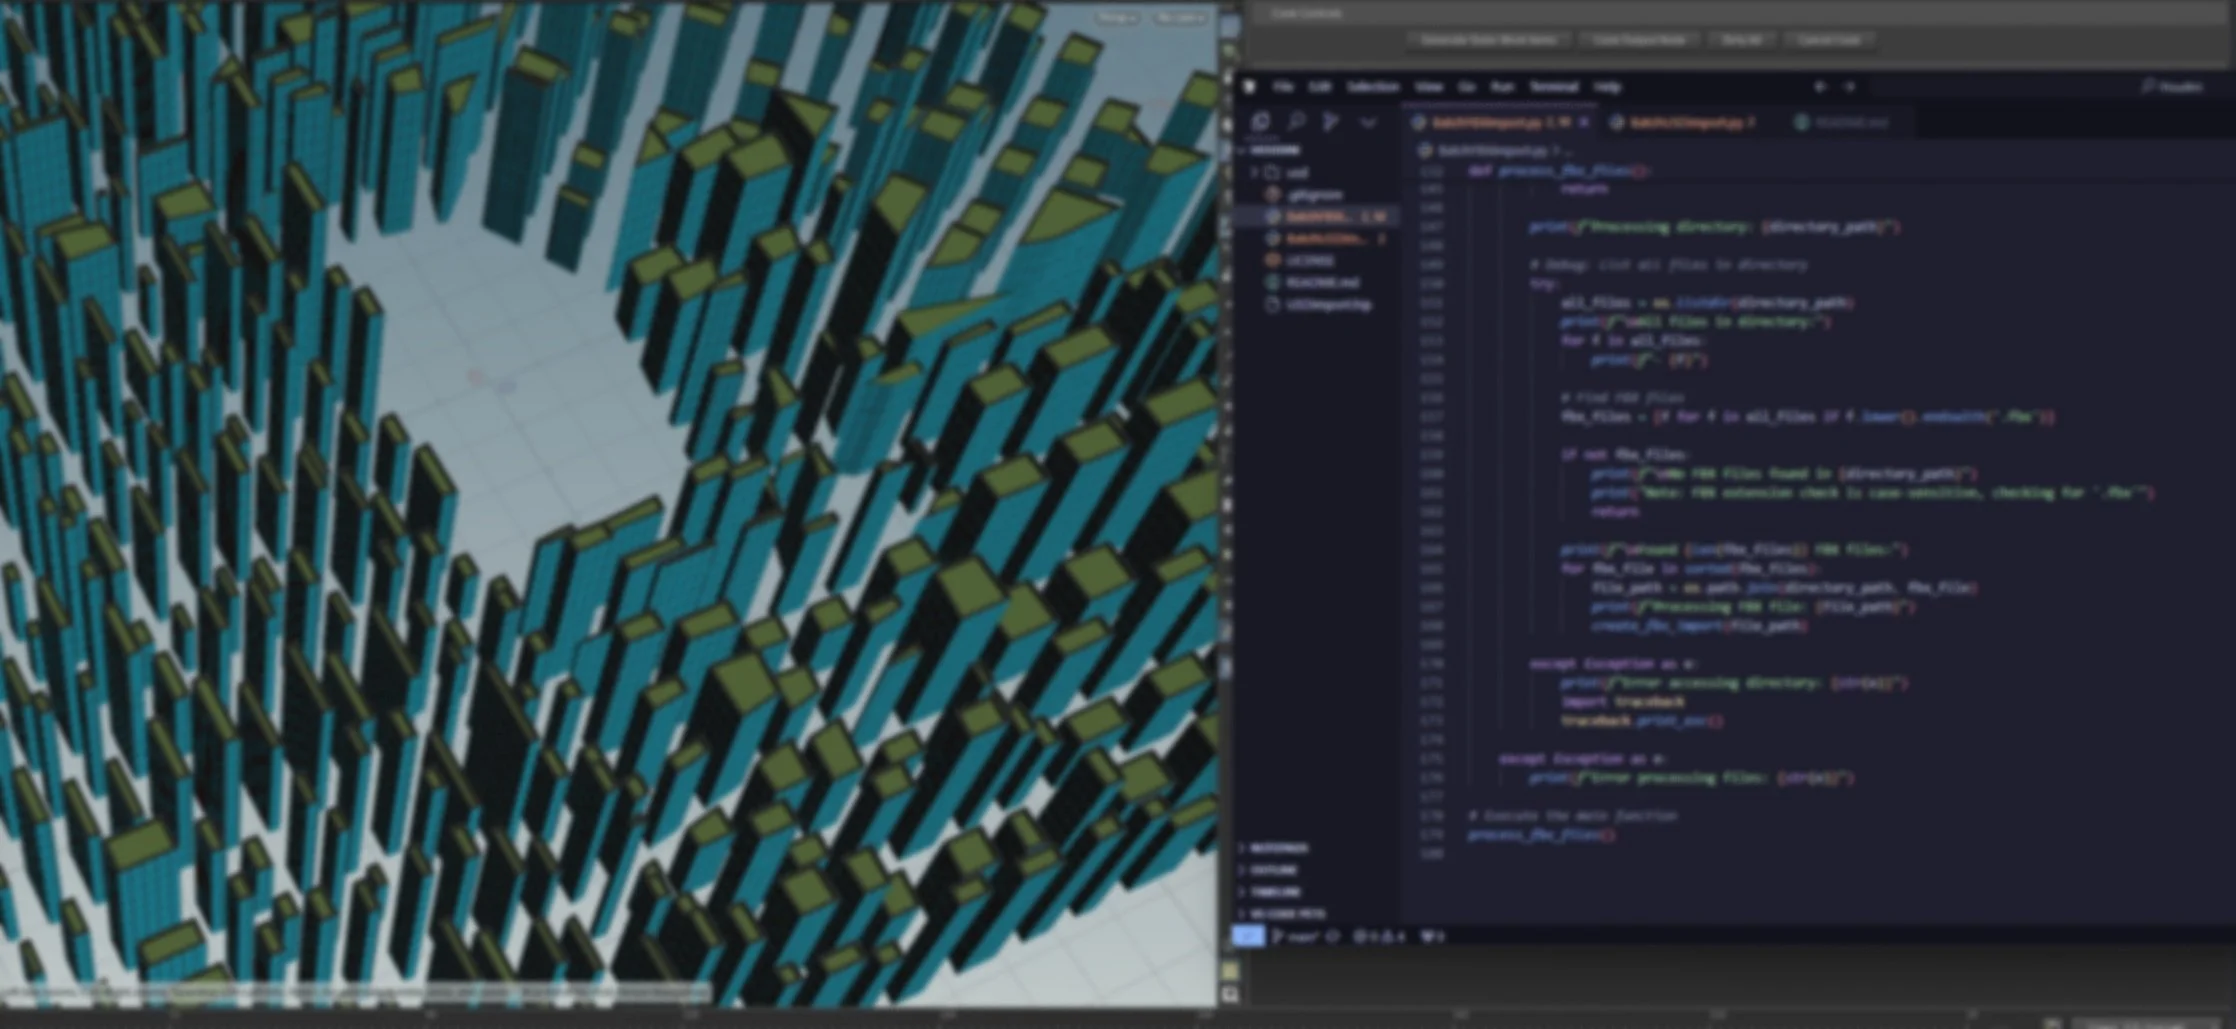Click the def process_fbx_files sticky header line
The width and height of the screenshot is (2236, 1029).
1560,171
